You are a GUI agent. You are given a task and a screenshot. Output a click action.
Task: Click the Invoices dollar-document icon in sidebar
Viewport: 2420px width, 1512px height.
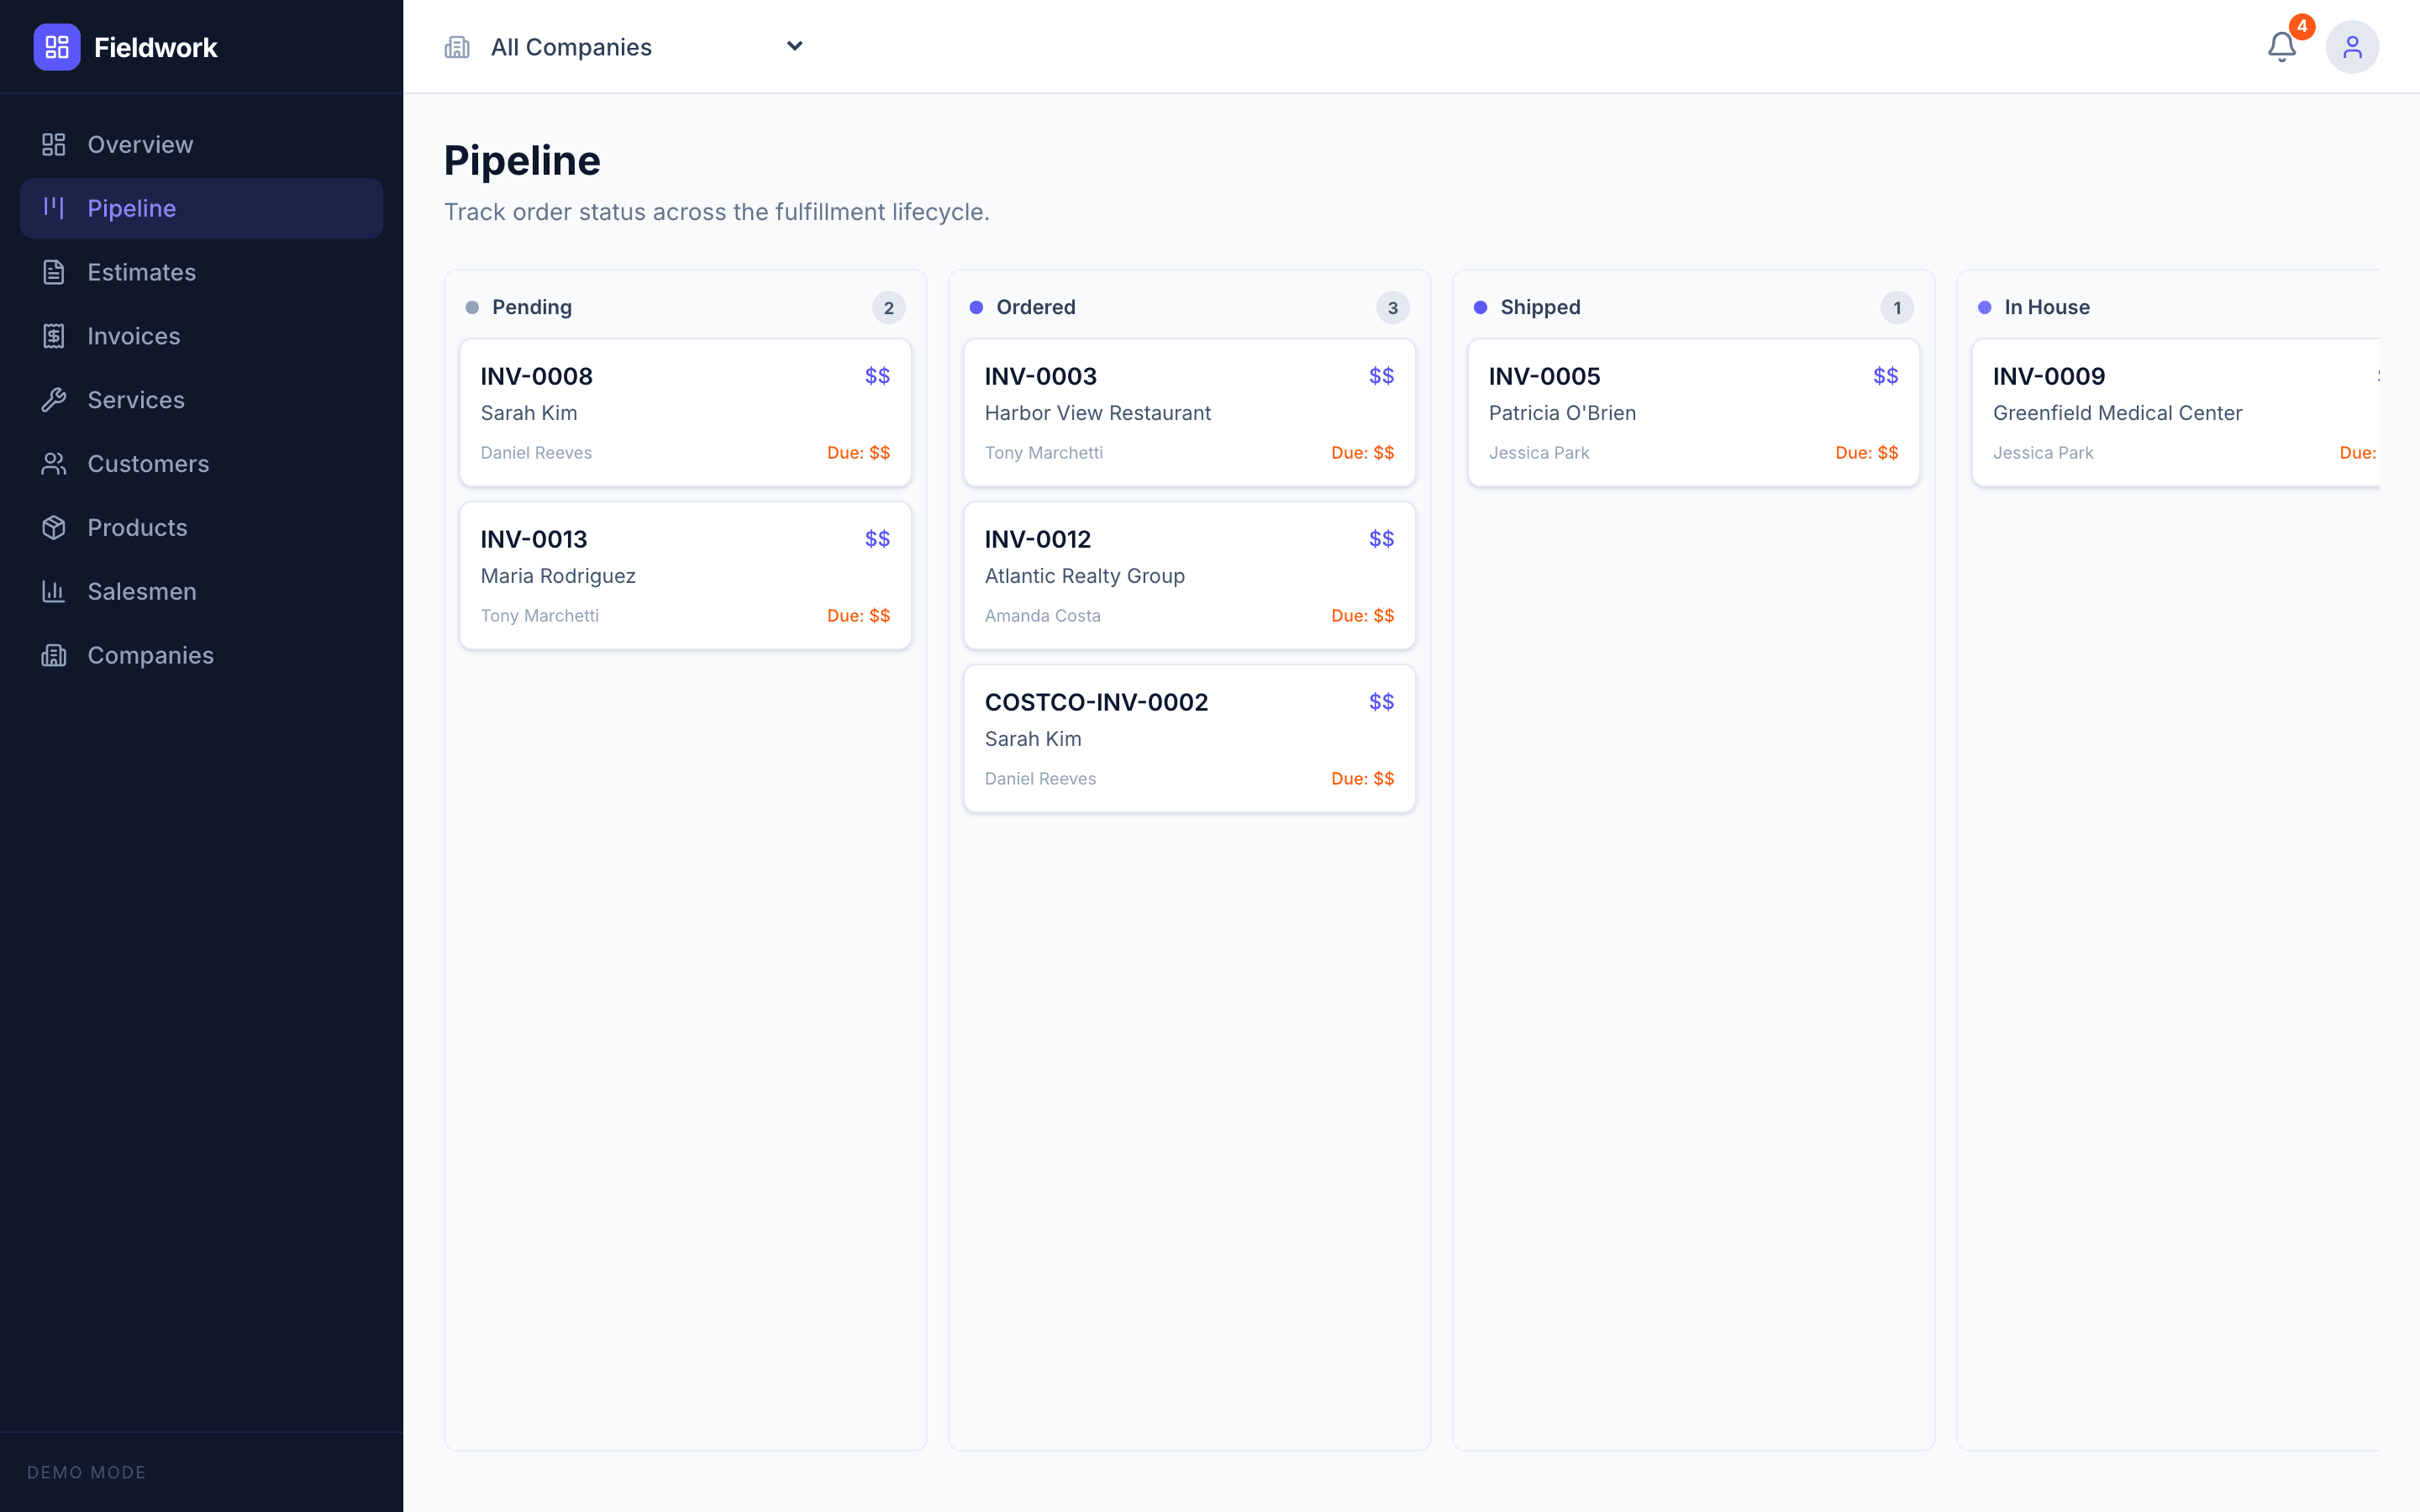54,336
